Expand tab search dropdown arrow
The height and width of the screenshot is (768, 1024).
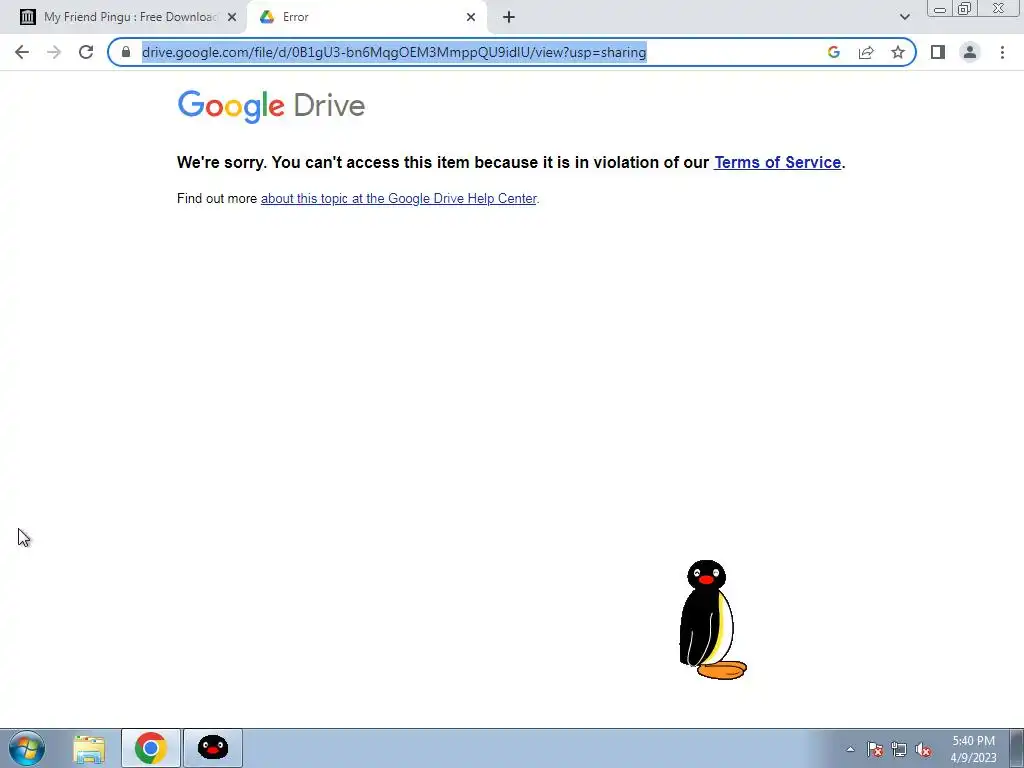tap(904, 17)
